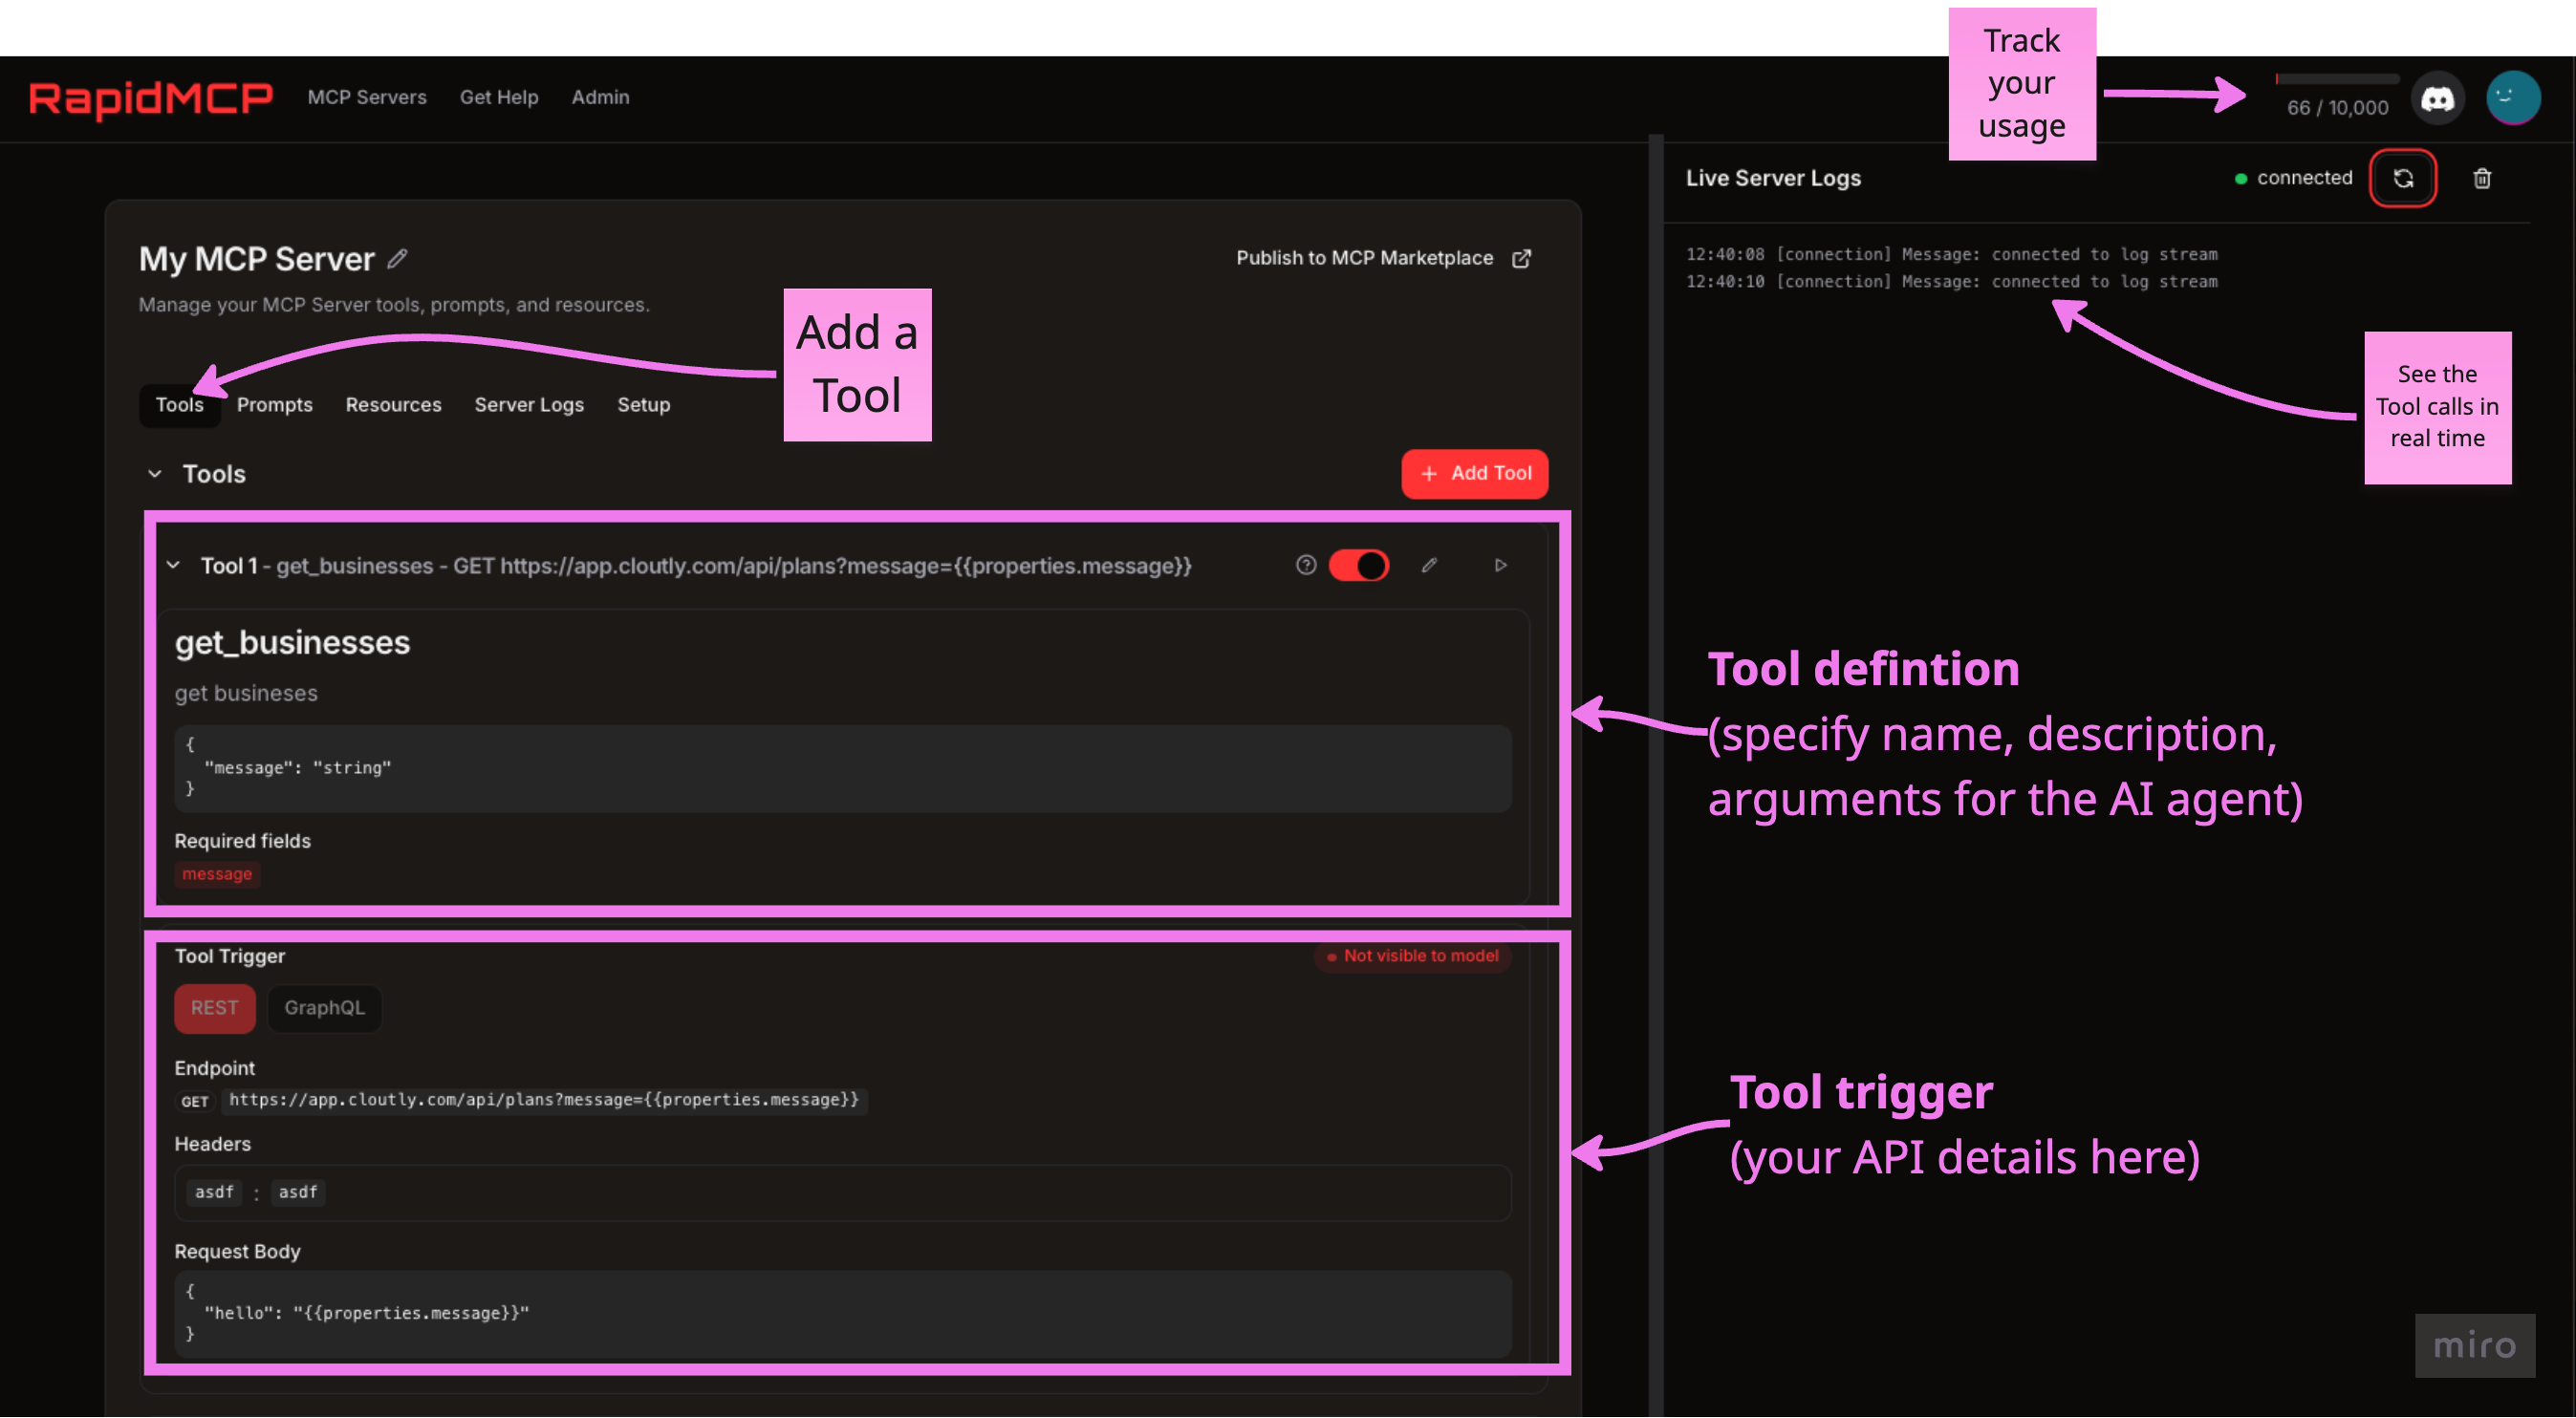This screenshot has height=1418, width=2576.
Task: Click the RapidMCP logo
Action: 150,98
